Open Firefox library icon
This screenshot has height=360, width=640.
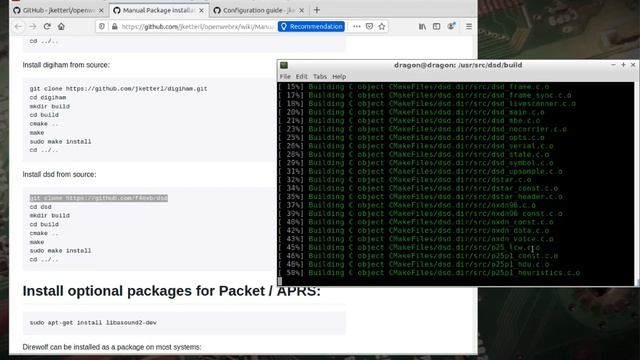click(422, 27)
